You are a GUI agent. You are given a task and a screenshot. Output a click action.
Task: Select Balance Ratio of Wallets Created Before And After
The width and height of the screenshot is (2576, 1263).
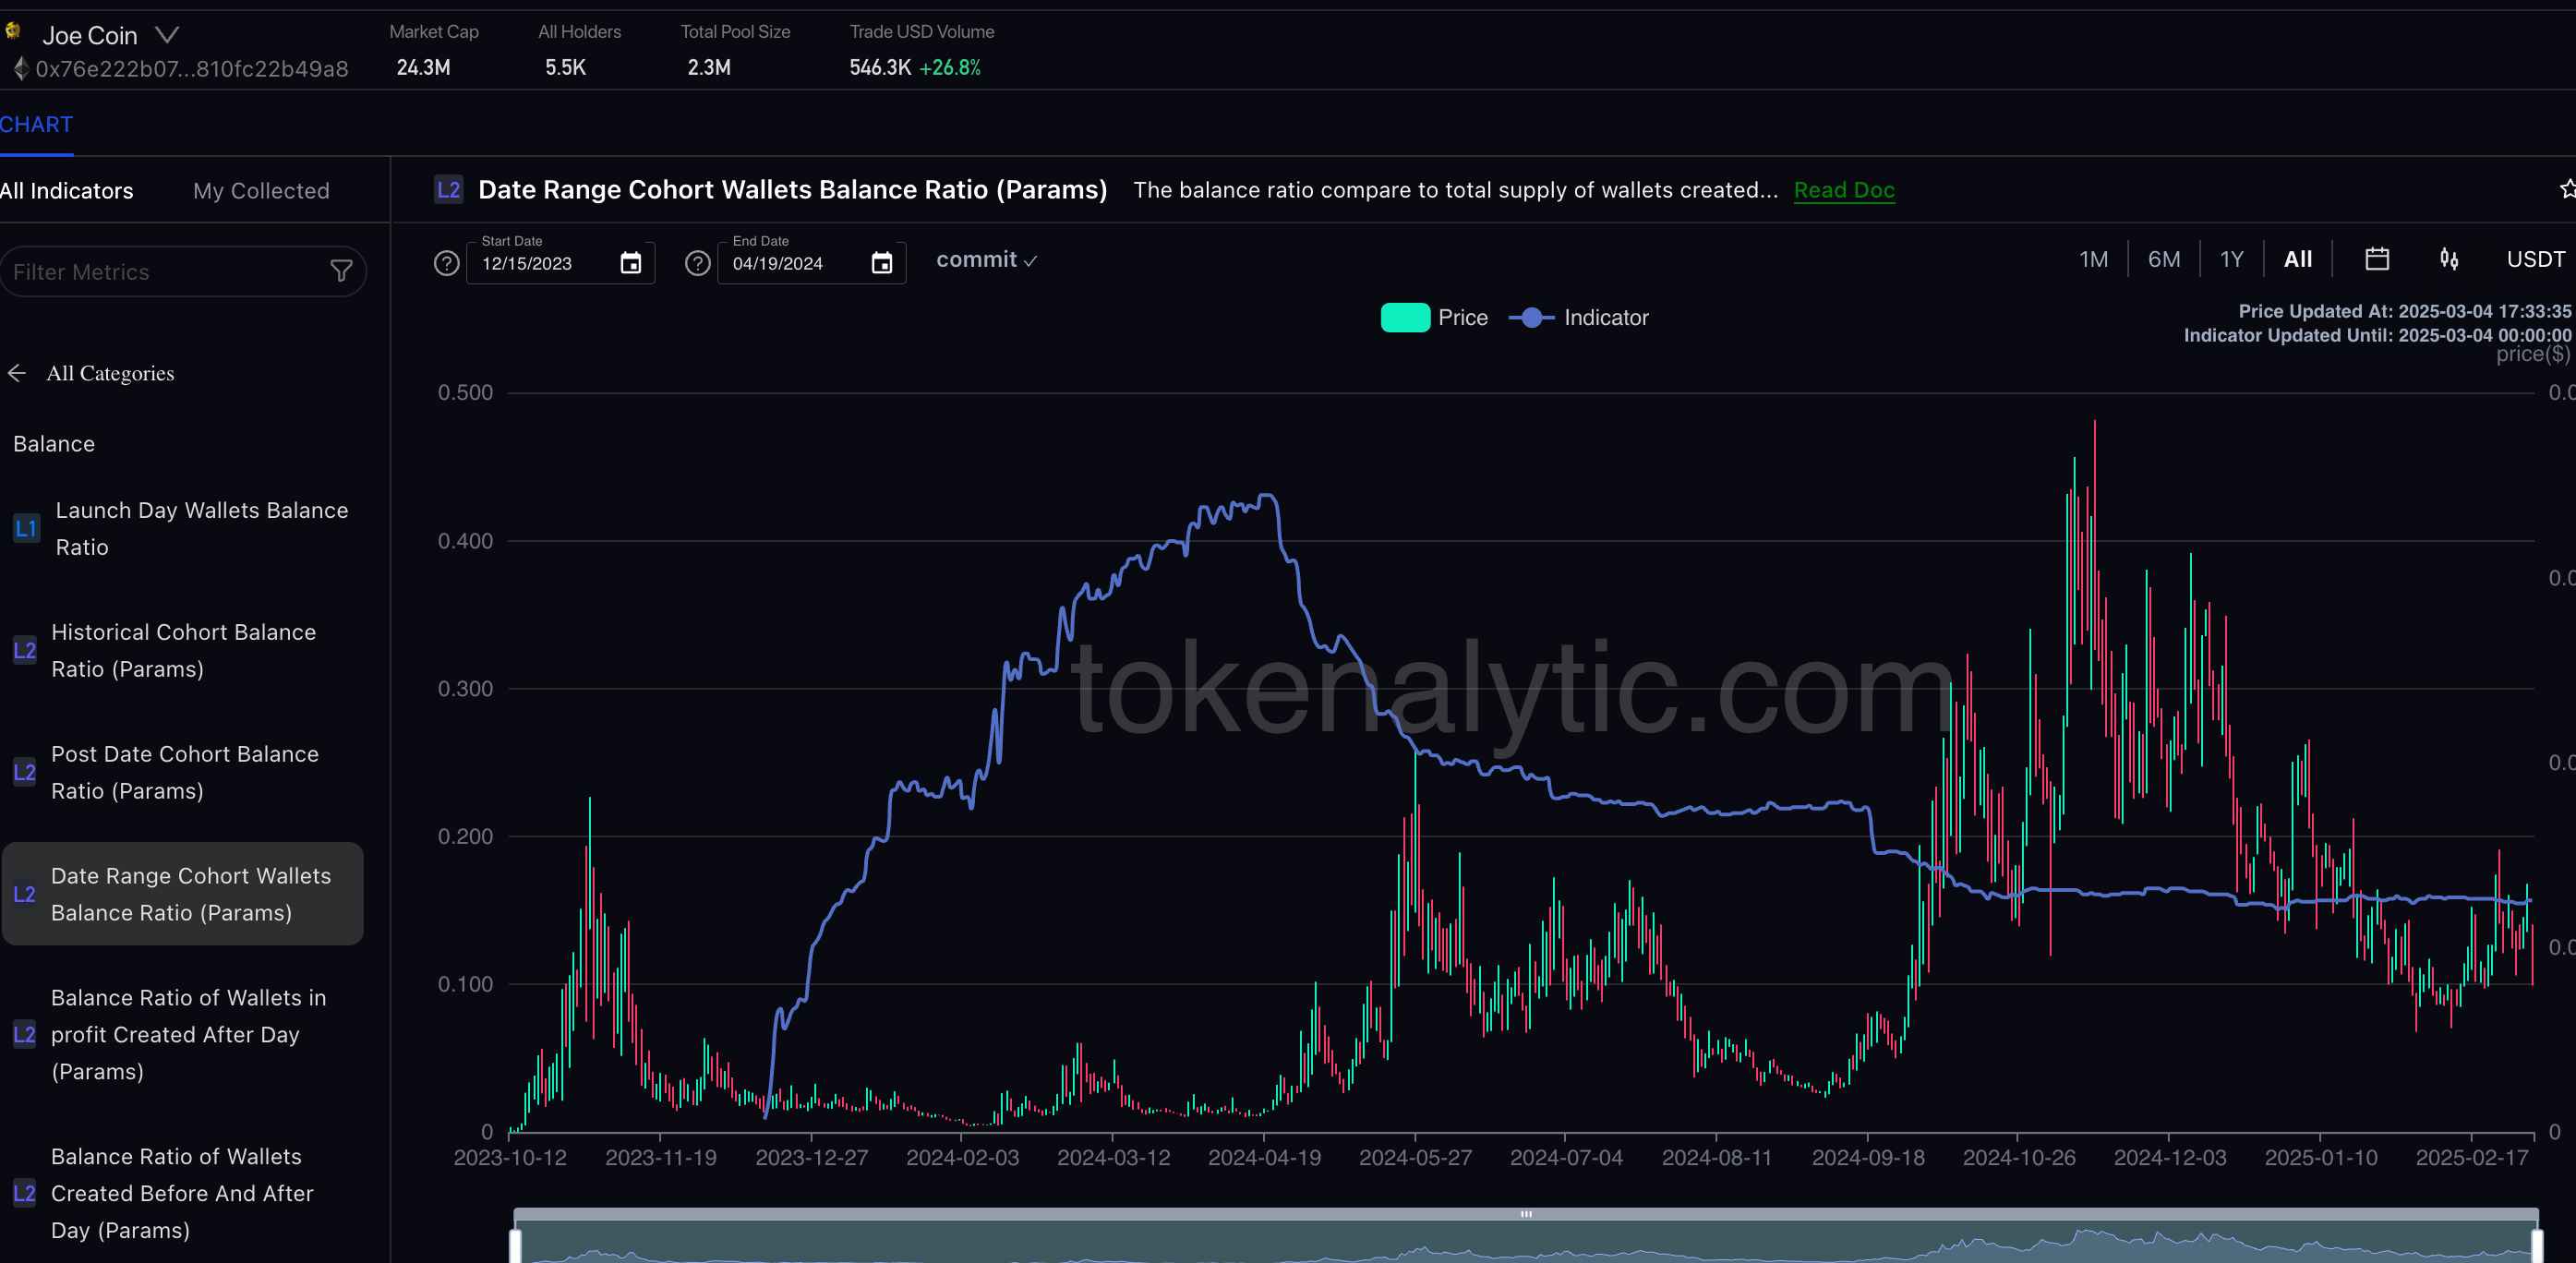[182, 1194]
